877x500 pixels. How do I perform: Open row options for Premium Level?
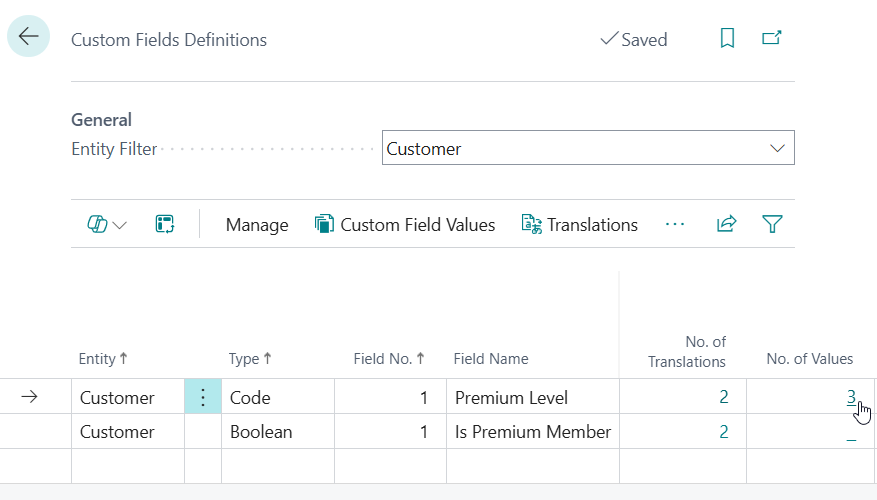pos(203,397)
